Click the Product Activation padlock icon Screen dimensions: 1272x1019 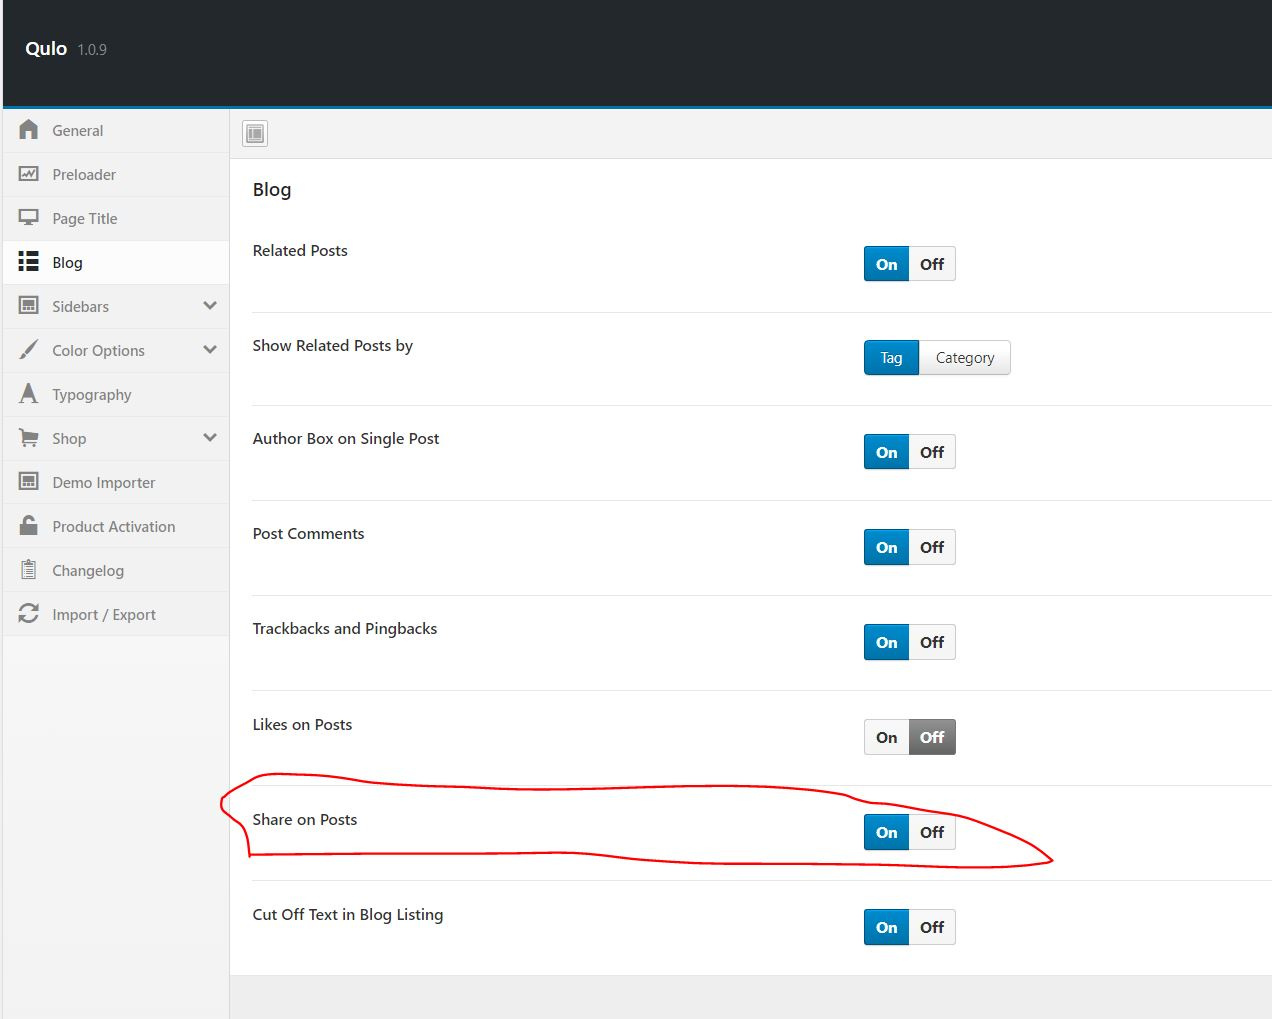29,525
